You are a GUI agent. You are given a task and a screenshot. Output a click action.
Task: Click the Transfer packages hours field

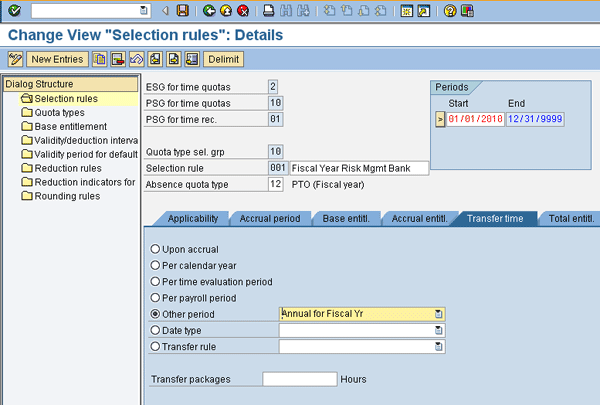click(x=299, y=379)
